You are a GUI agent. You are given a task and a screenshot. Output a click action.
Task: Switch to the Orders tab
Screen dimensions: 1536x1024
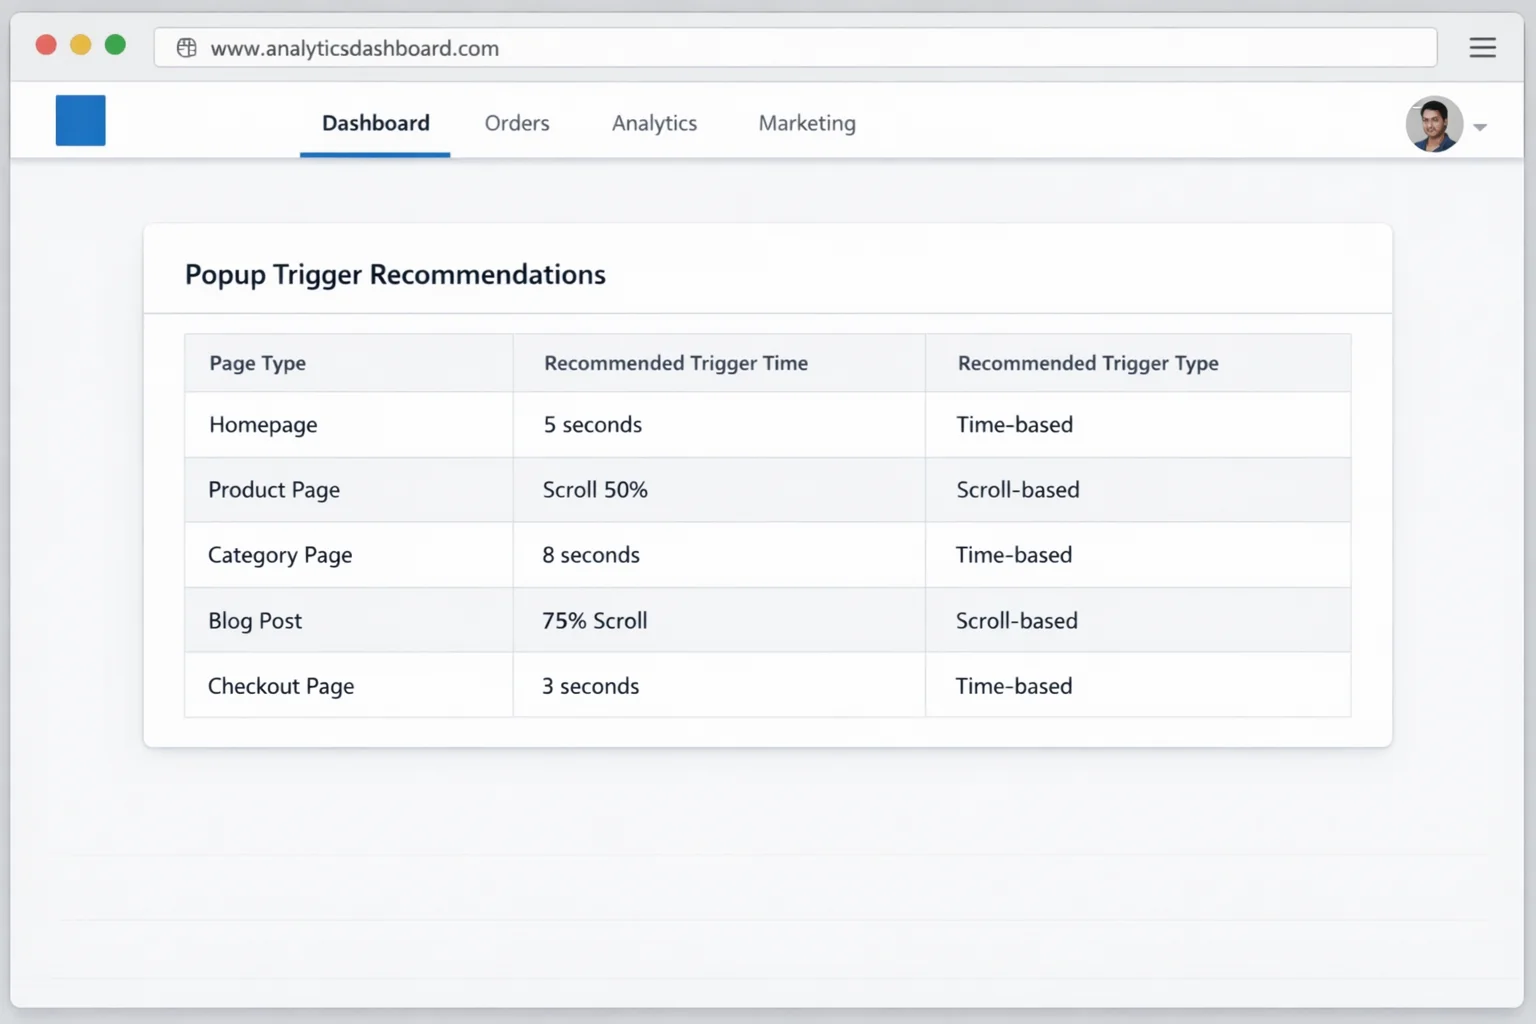click(517, 122)
